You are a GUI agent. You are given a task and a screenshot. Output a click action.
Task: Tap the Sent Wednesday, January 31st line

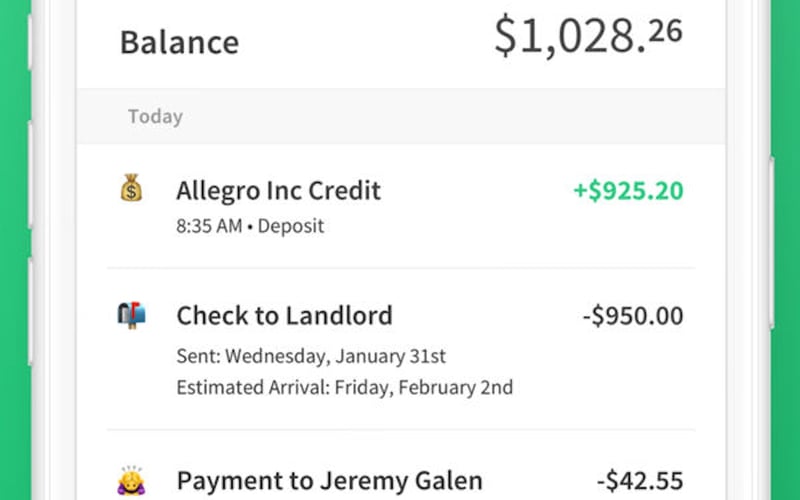311,355
